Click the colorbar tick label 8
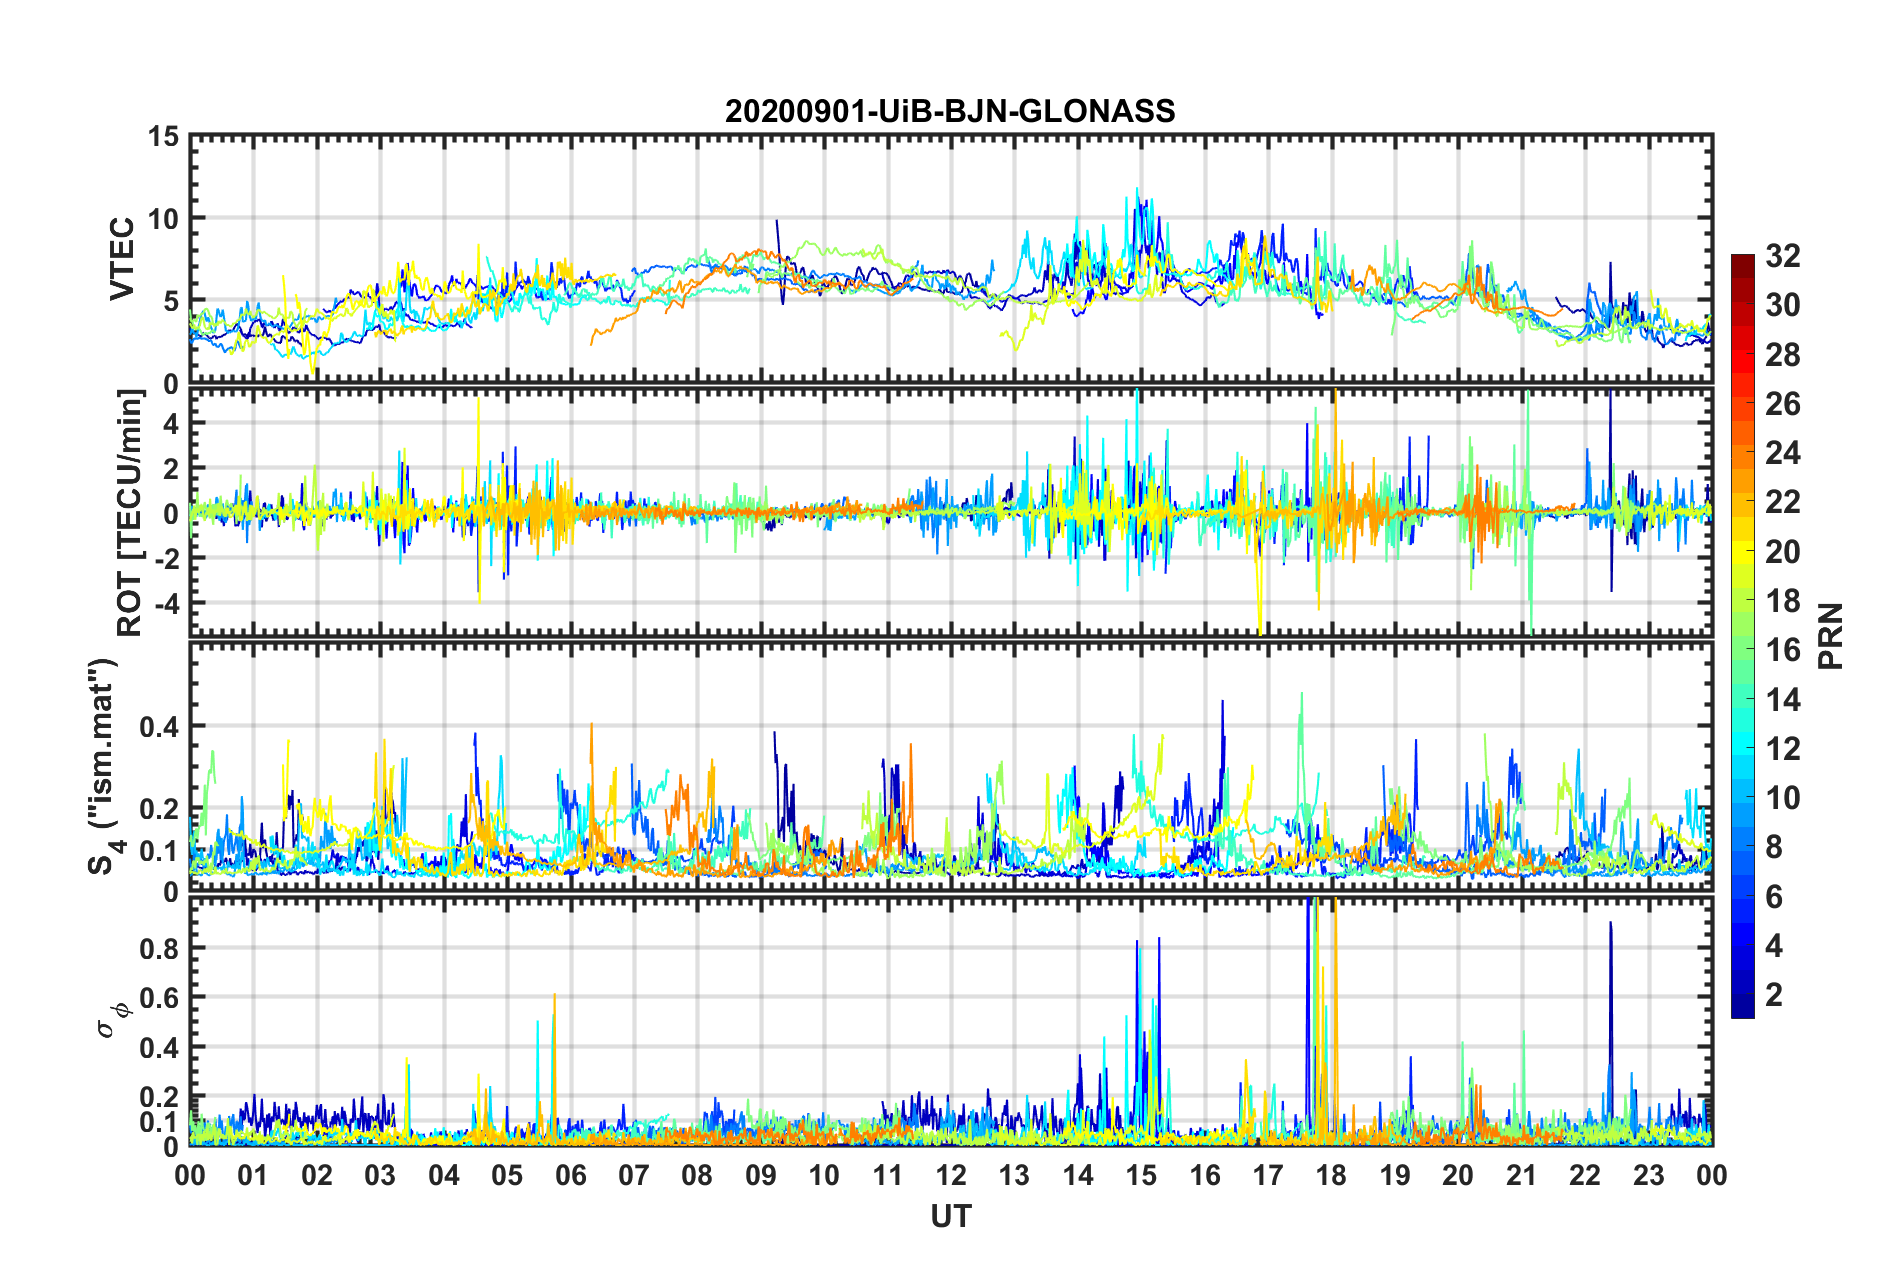 pos(1773,847)
